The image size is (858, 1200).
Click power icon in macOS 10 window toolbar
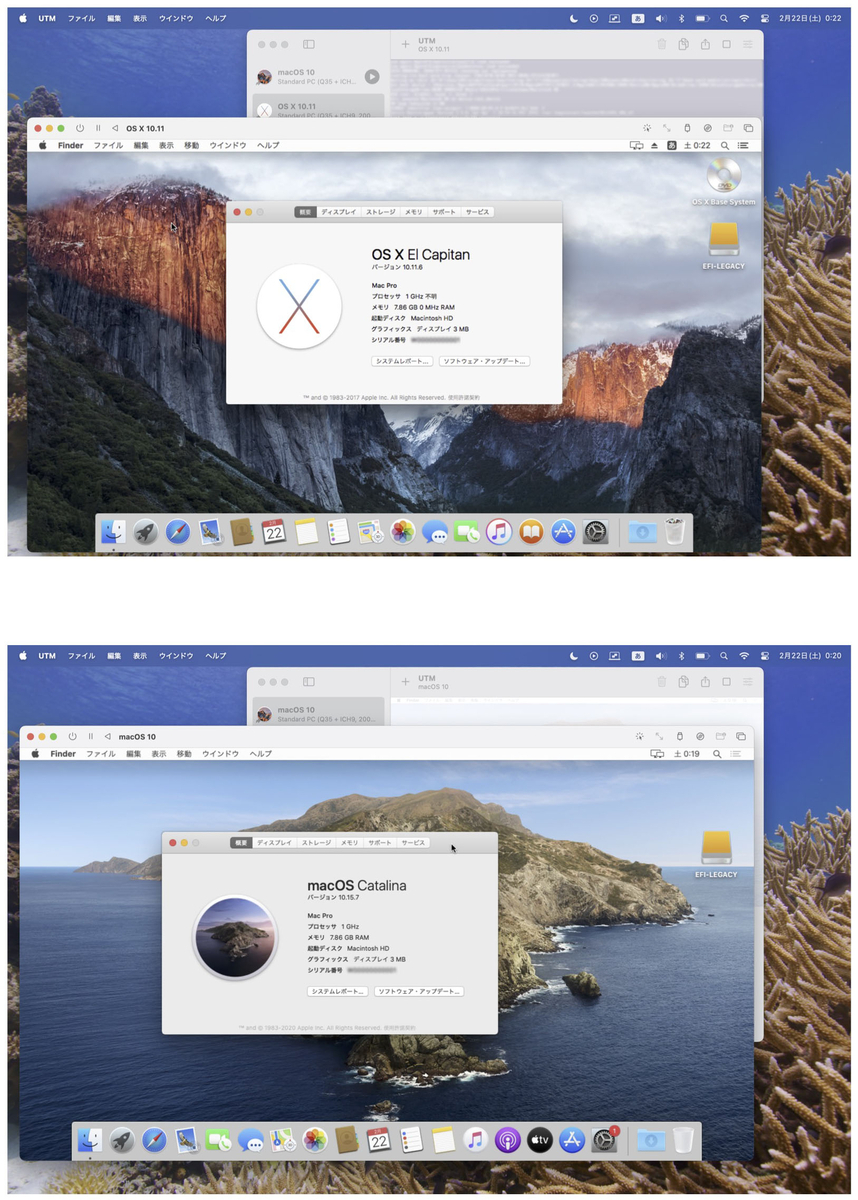point(73,736)
